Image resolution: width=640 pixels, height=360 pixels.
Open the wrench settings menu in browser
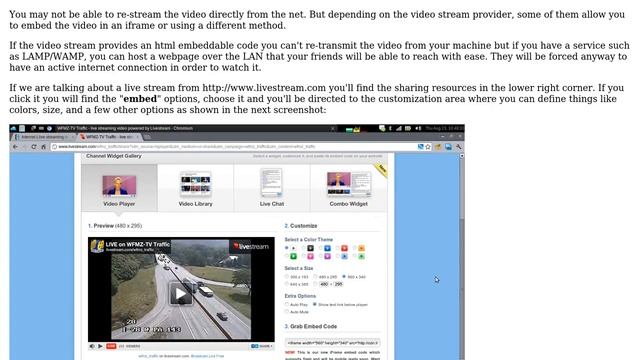[459, 147]
